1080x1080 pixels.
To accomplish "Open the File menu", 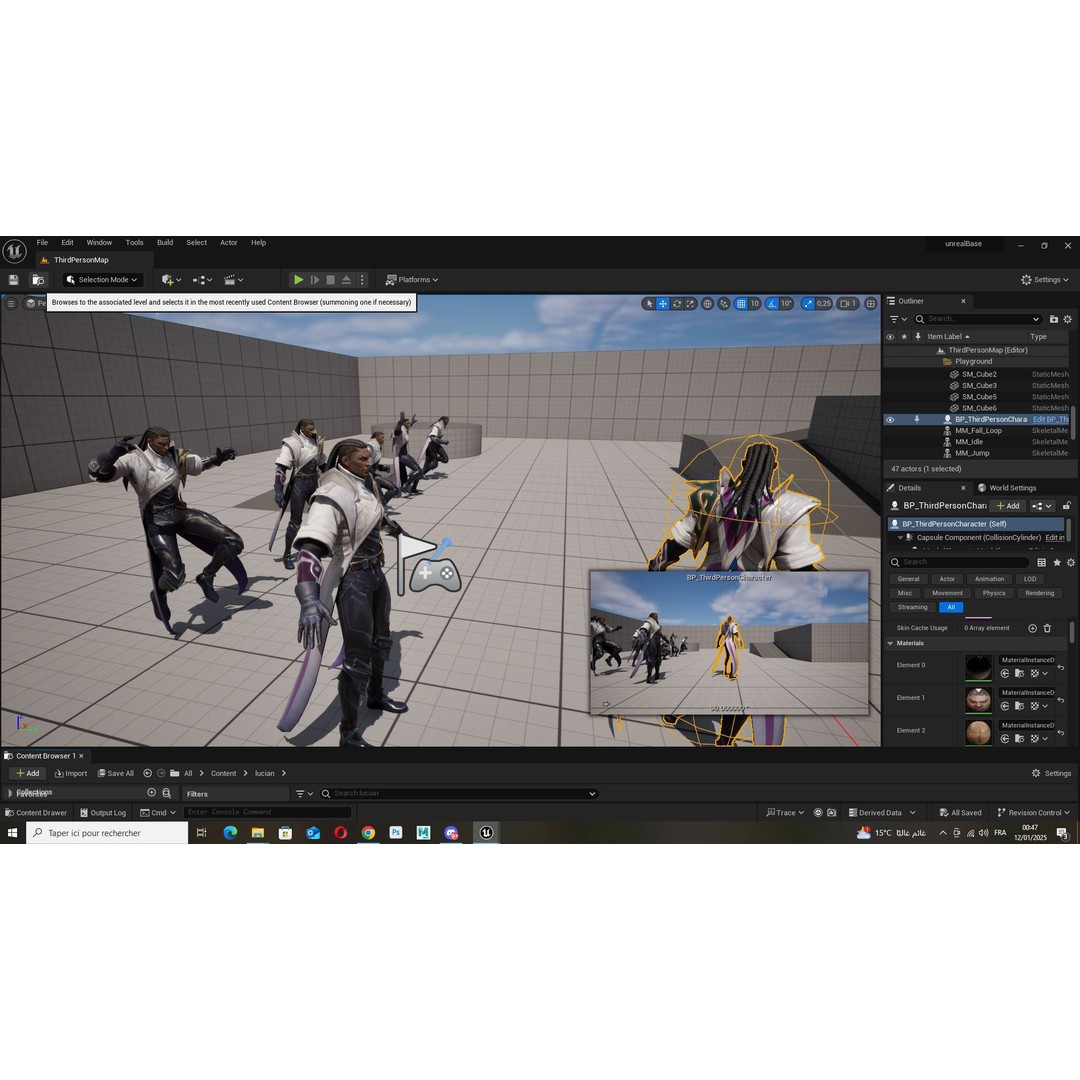I will [42, 242].
